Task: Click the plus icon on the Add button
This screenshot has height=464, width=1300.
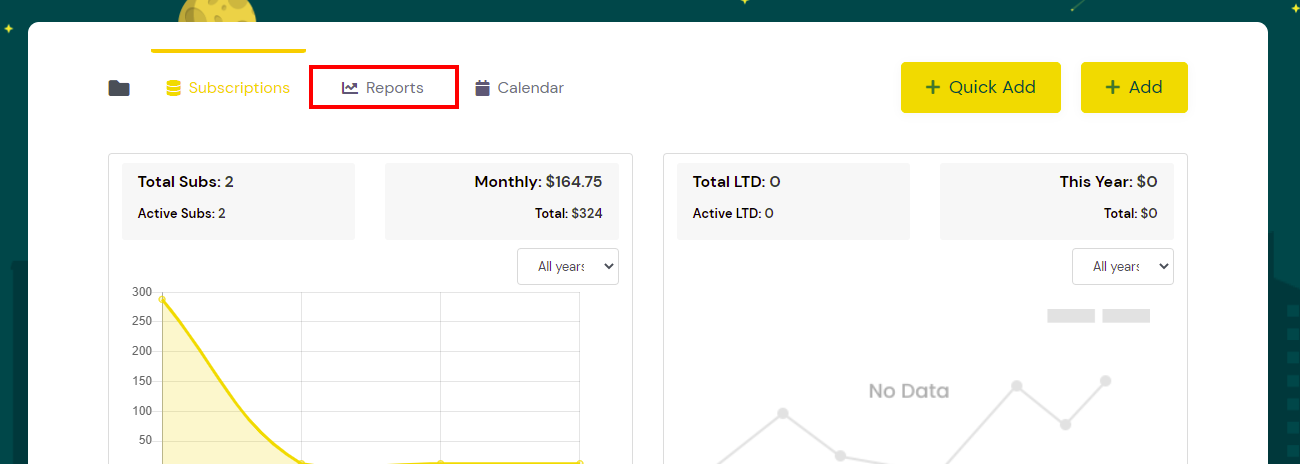Action: [1113, 87]
